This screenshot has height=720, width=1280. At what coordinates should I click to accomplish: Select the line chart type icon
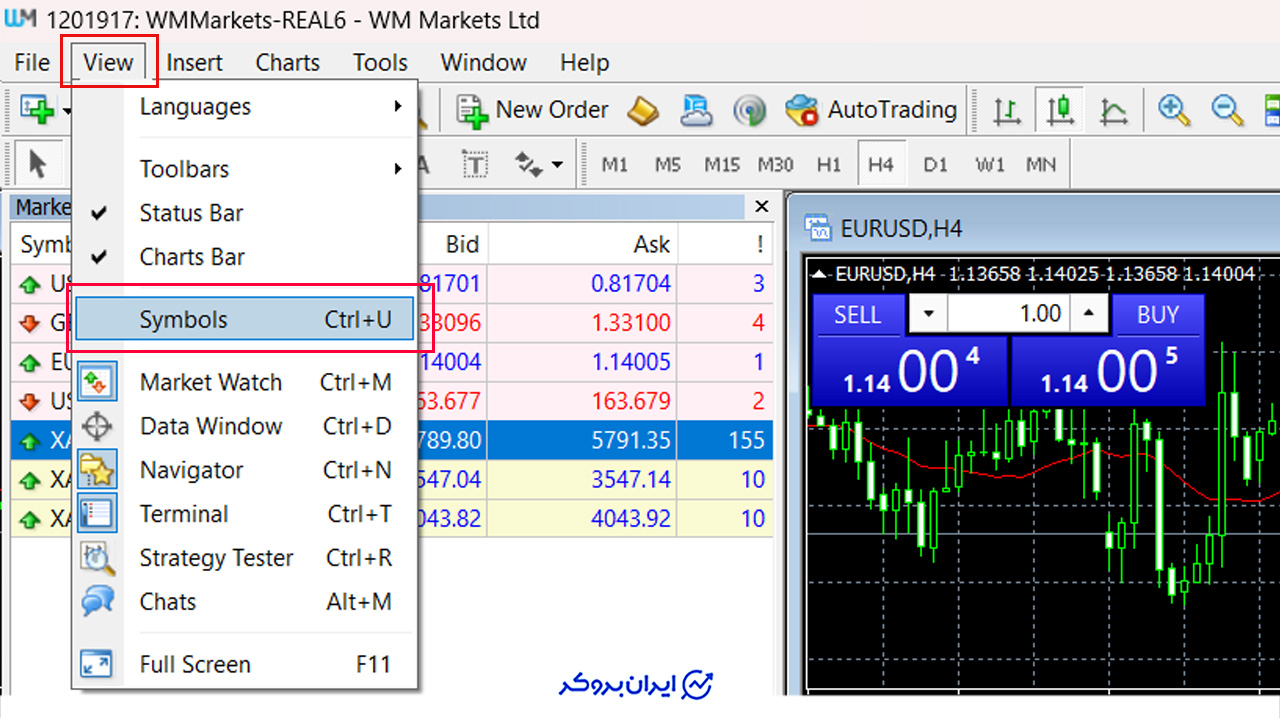(1114, 110)
